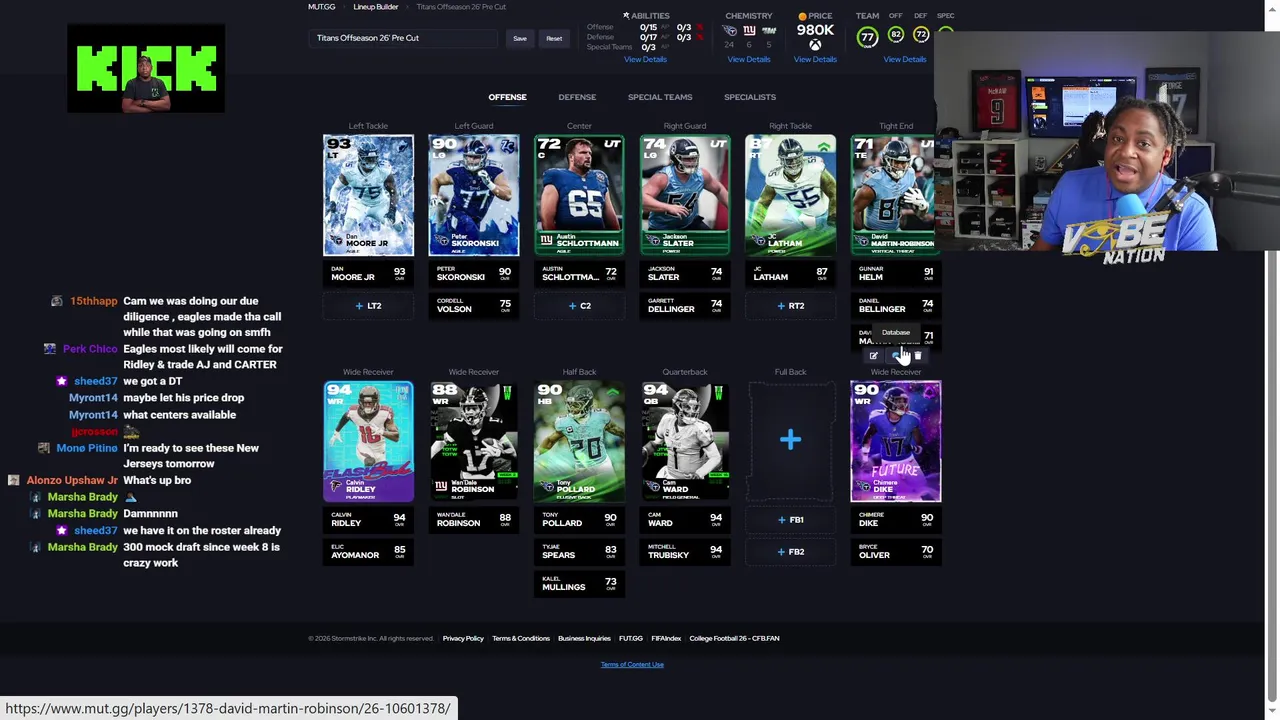Click the Gunnar Helm 91 row

[896, 273]
